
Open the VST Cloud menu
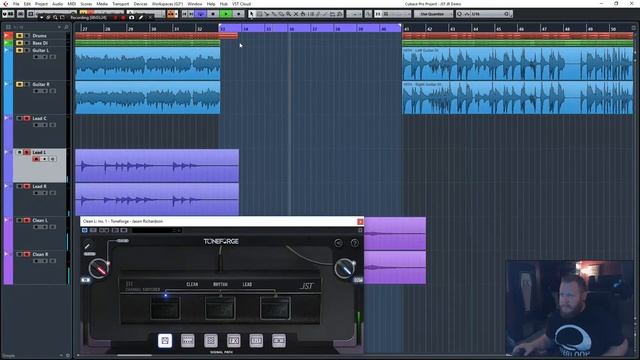pos(241,4)
